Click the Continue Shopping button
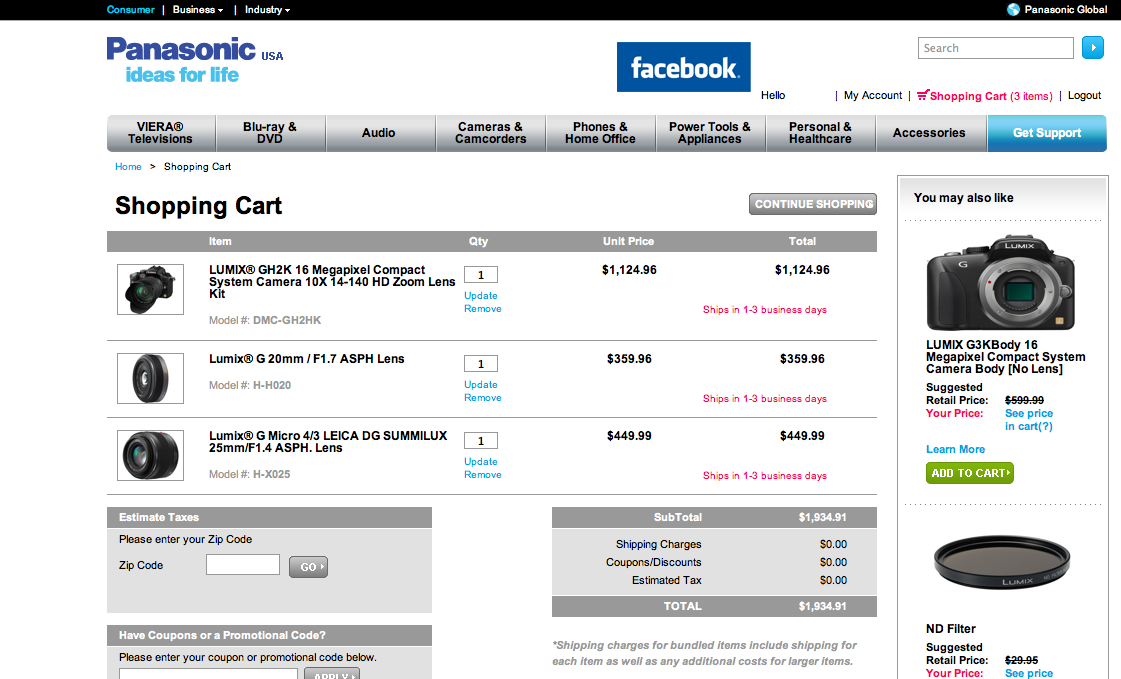This screenshot has width=1121, height=679. click(x=813, y=204)
